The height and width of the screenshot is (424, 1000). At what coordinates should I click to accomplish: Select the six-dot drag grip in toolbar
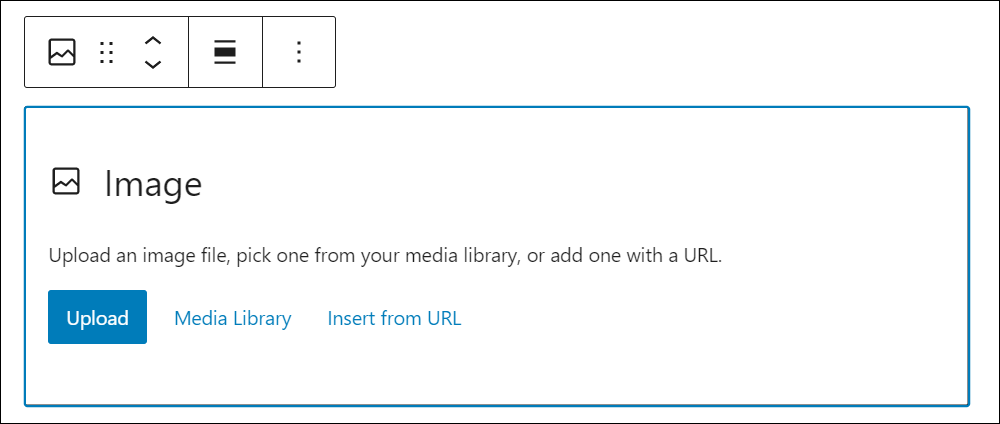pyautogui.click(x=107, y=52)
